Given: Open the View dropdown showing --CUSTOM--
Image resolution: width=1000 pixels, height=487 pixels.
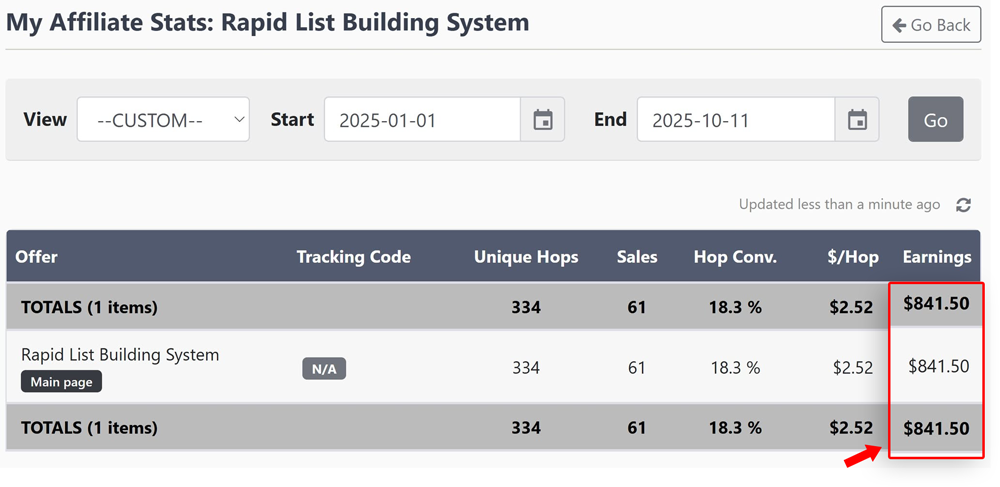Looking at the screenshot, I should [163, 120].
